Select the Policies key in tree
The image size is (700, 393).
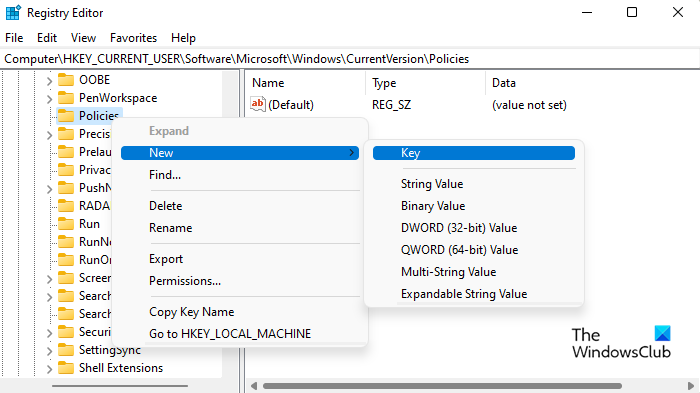pos(99,116)
